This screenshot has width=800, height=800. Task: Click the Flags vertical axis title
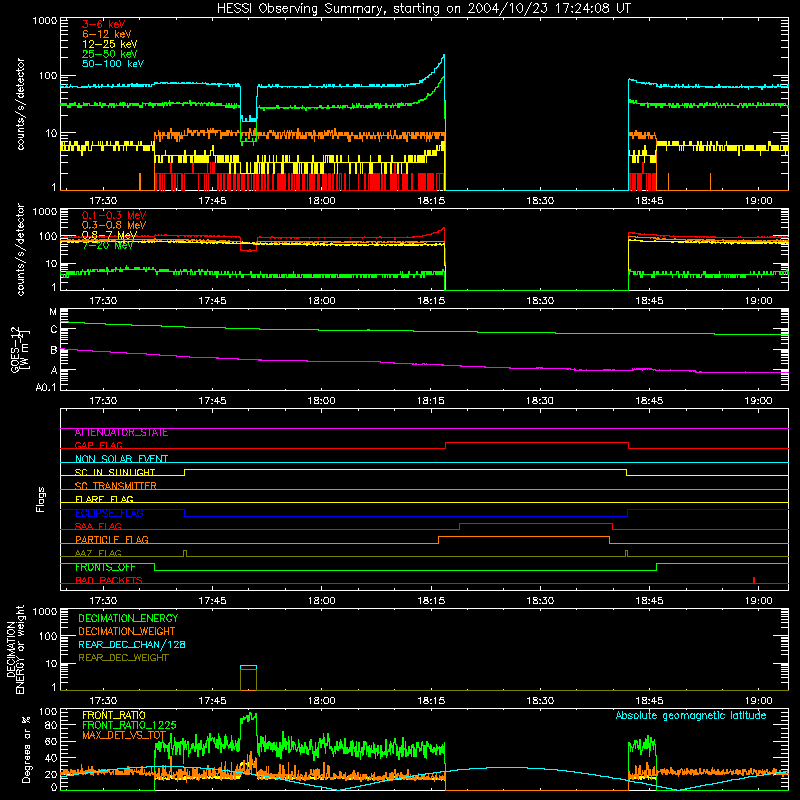41,499
